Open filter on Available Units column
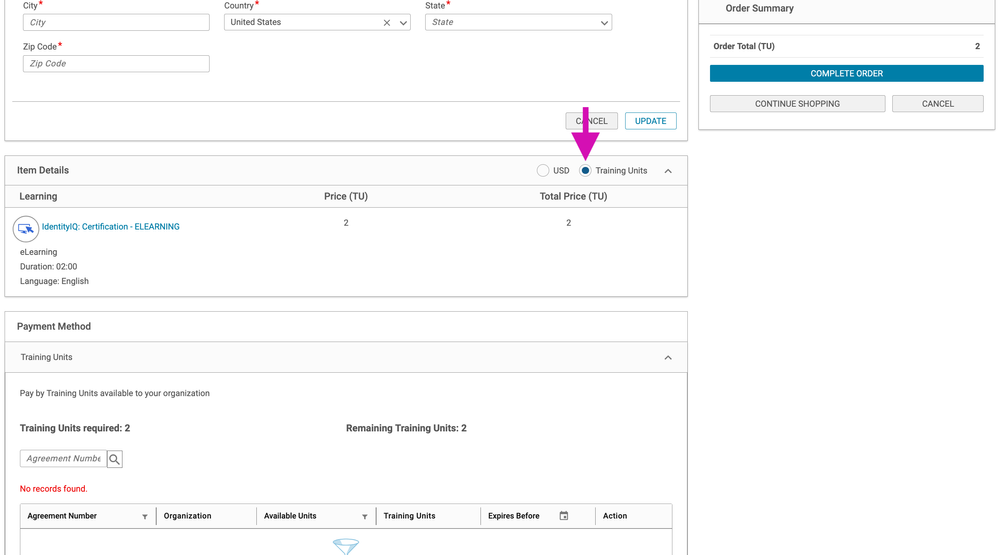The image size is (999, 555). tap(364, 517)
